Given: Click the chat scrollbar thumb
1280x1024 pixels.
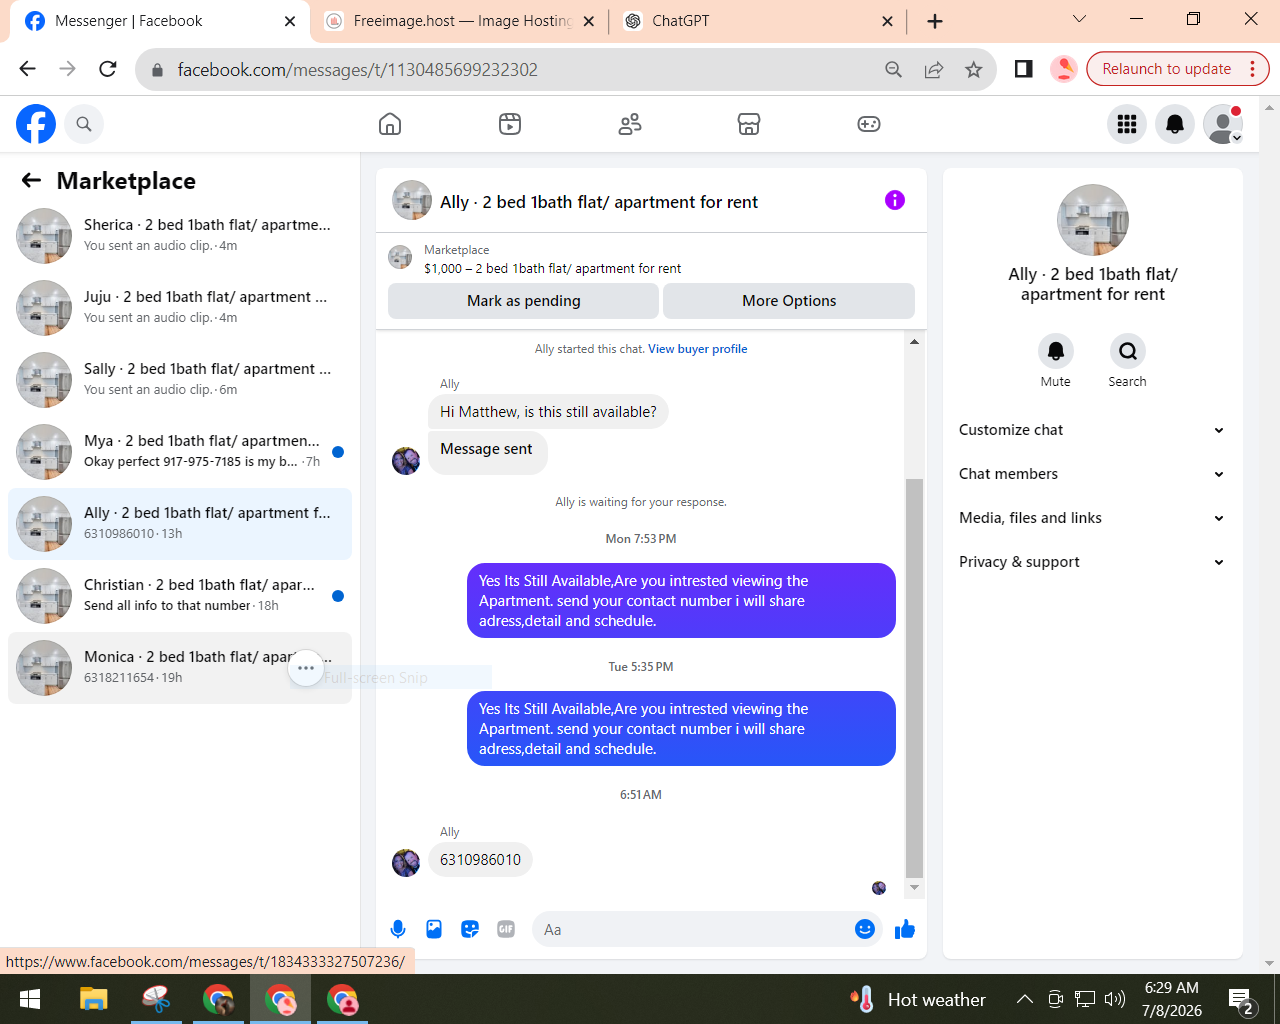Looking at the screenshot, I should 914,678.
